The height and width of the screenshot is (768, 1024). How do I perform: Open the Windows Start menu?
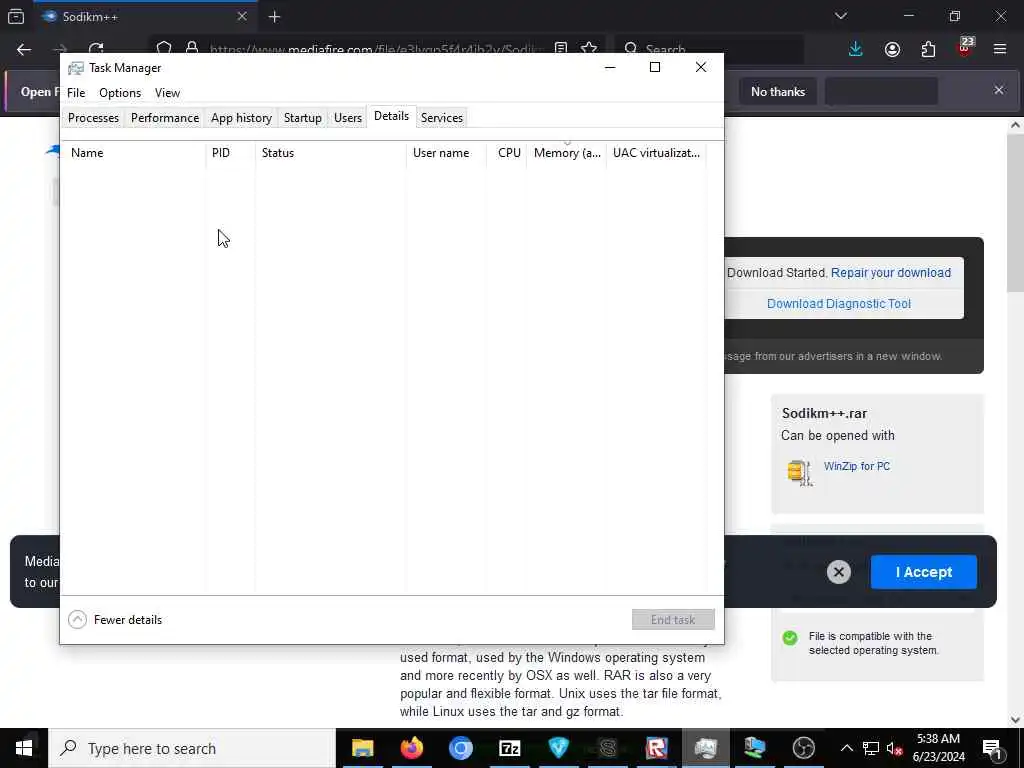click(24, 748)
